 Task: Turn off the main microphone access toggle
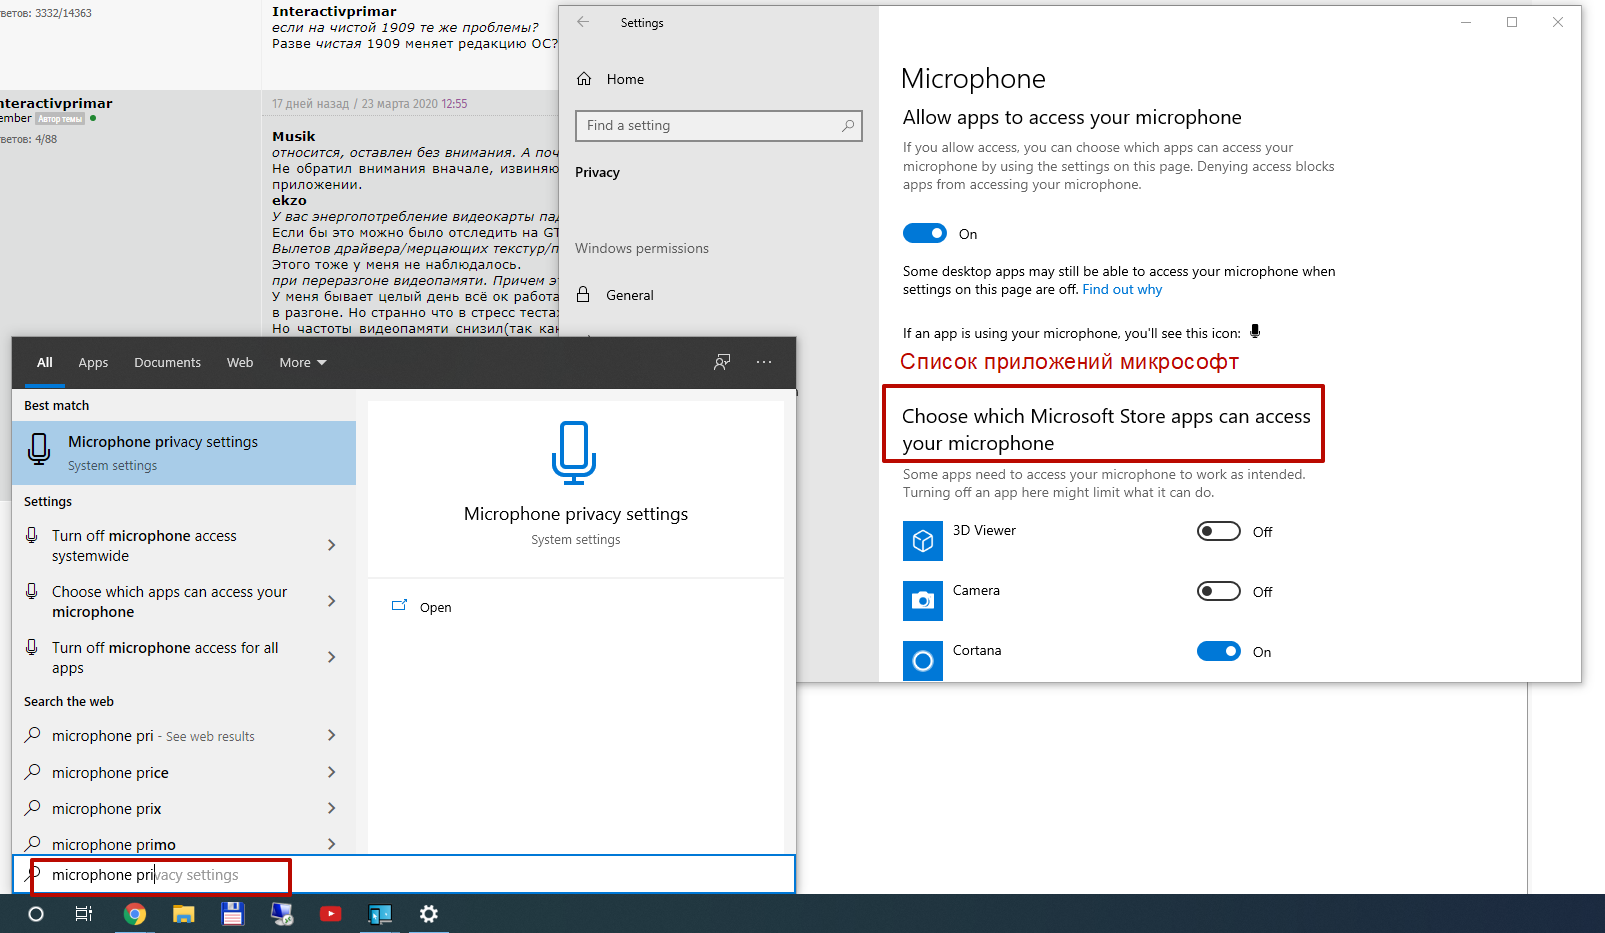coord(925,233)
